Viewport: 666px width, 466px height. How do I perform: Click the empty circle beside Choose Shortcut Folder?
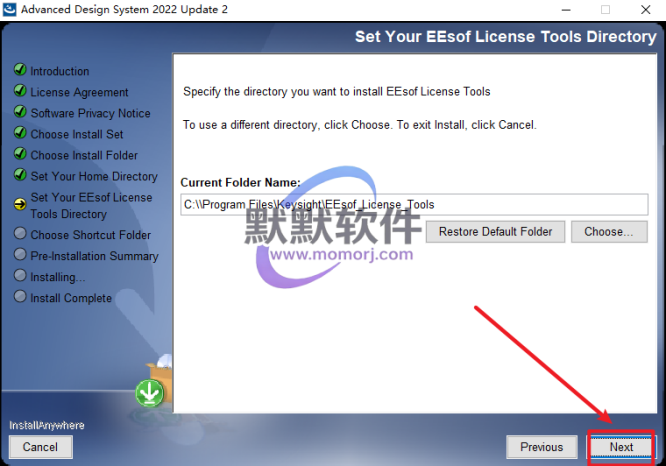coord(20,233)
